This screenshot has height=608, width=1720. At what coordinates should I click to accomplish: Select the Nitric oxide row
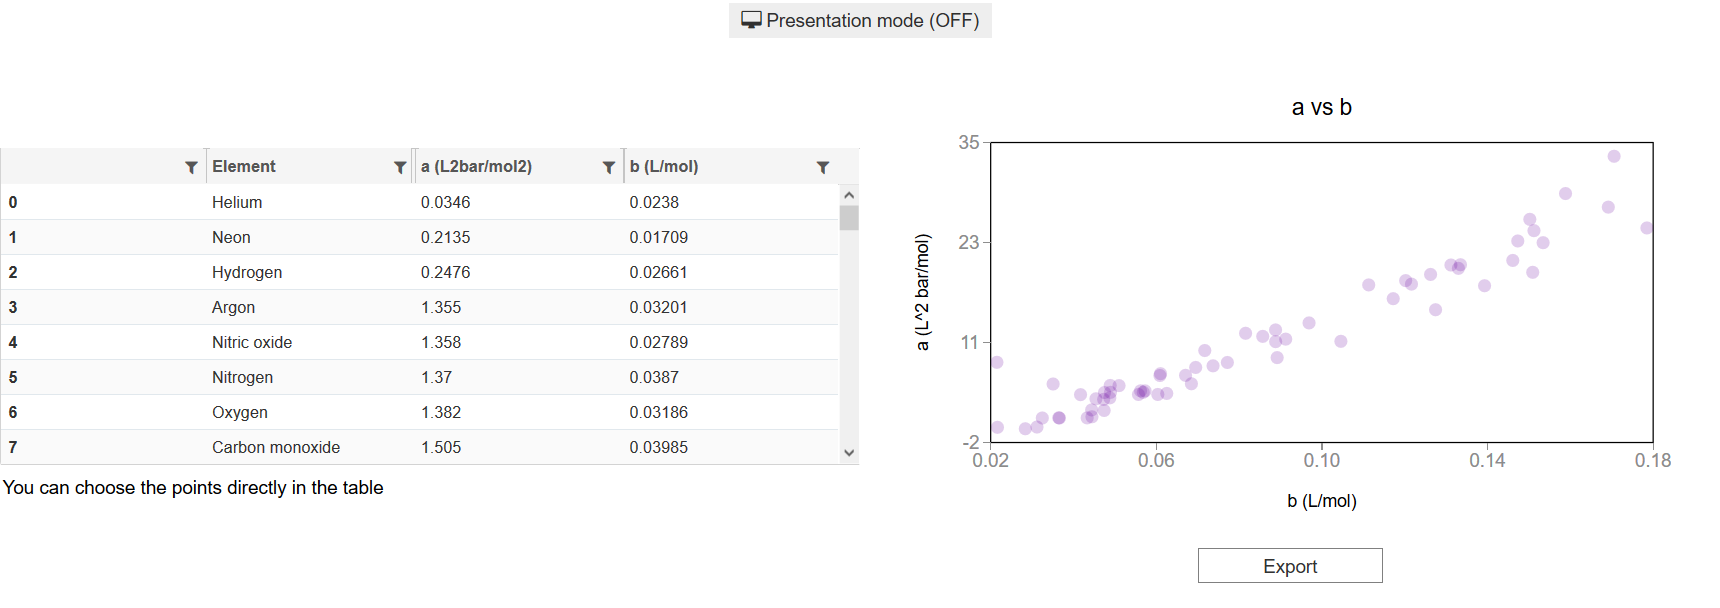coord(419,342)
